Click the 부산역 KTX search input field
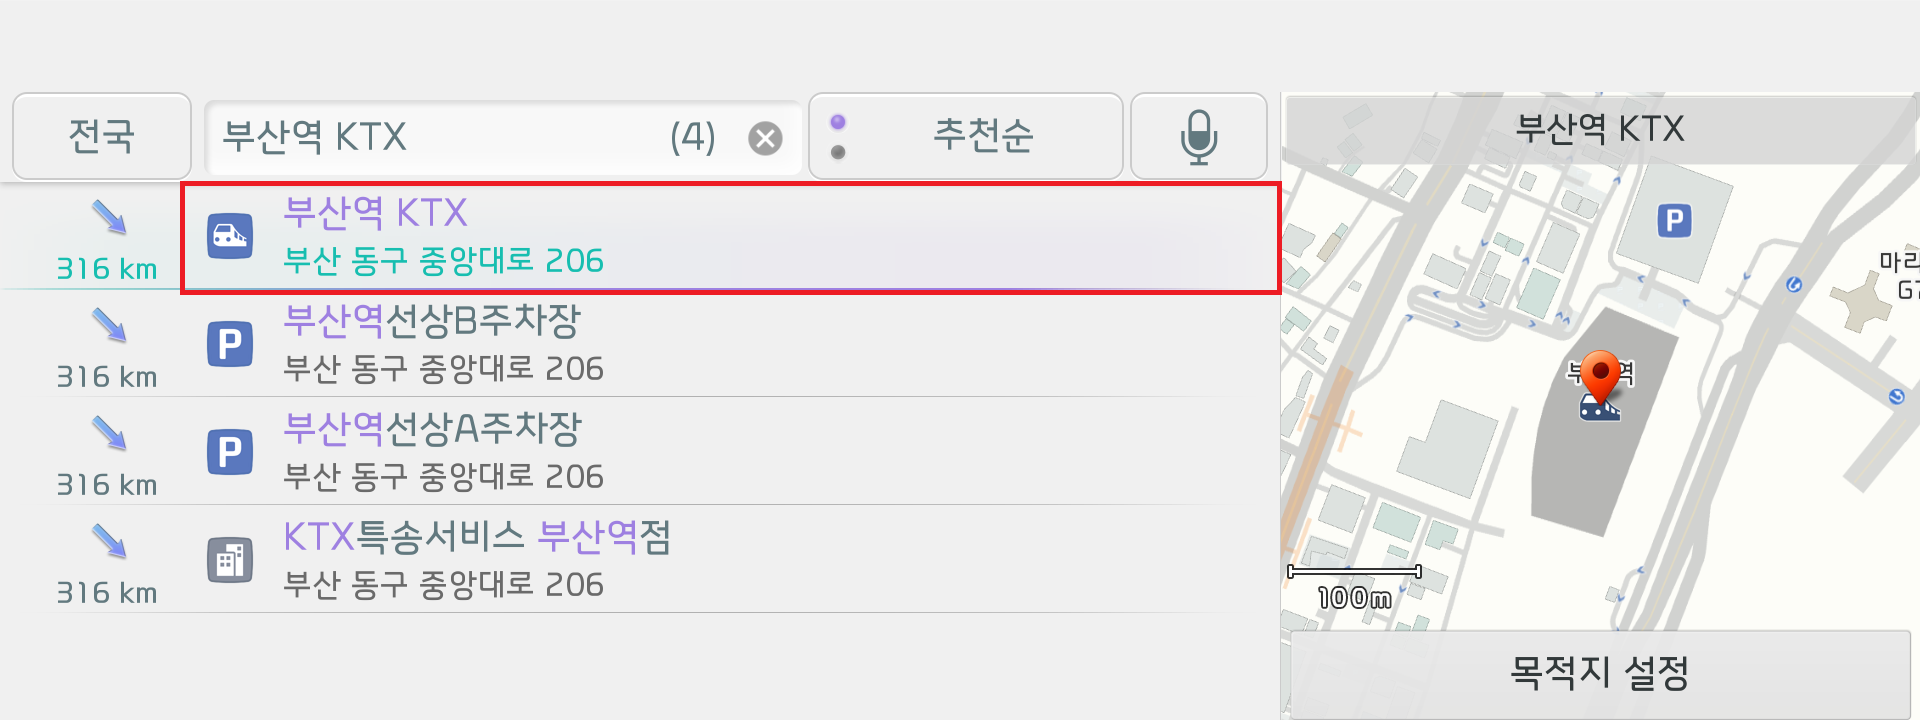The image size is (1920, 720). [440, 137]
